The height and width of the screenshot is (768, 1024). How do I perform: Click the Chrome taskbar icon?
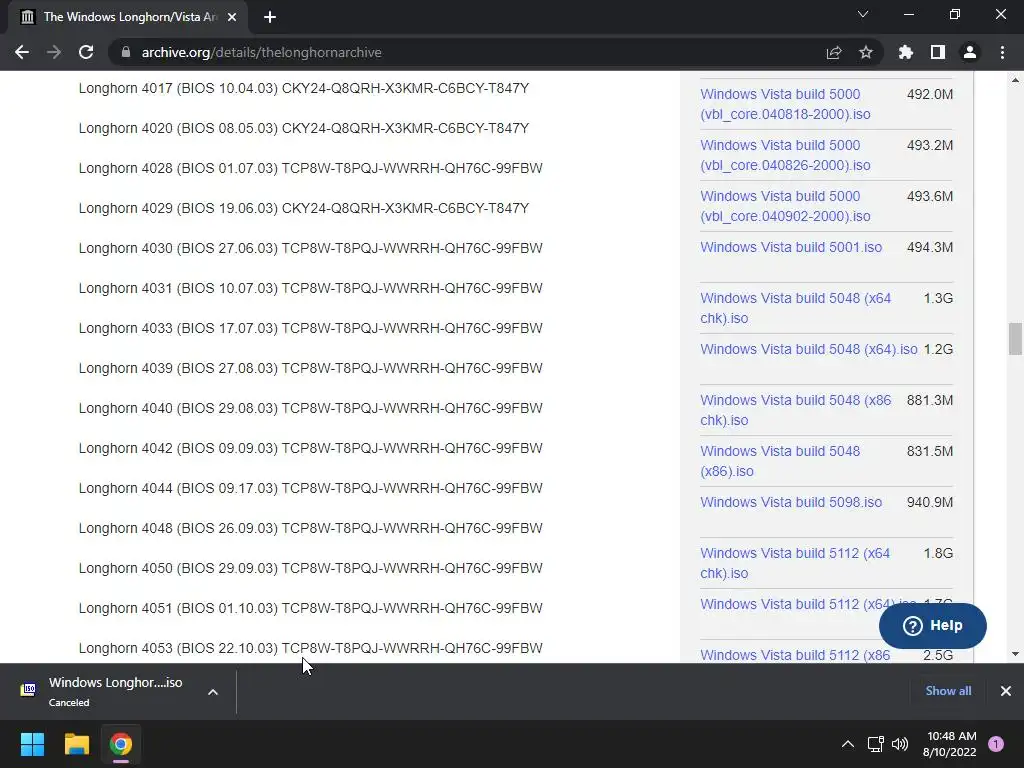[121, 744]
